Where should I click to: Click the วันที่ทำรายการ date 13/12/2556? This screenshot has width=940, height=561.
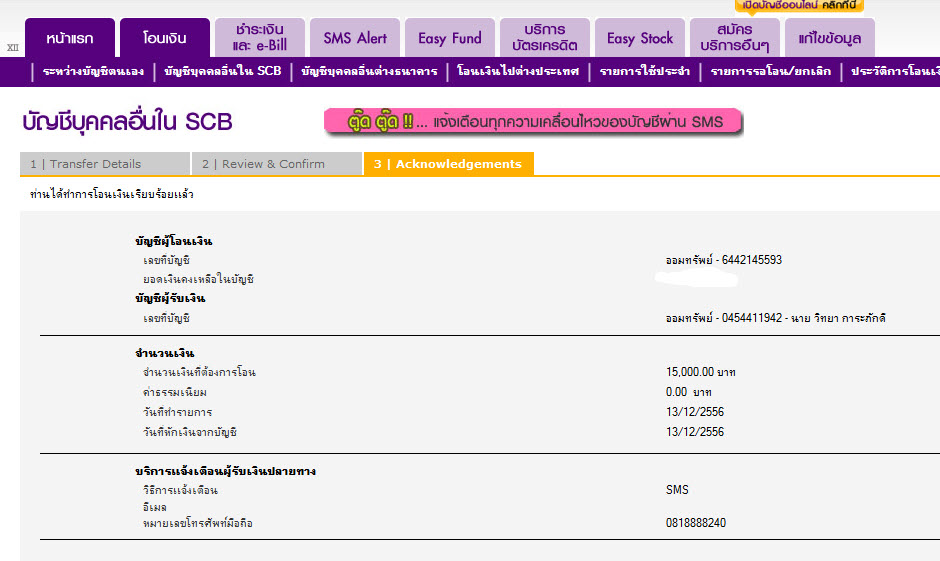coord(695,412)
